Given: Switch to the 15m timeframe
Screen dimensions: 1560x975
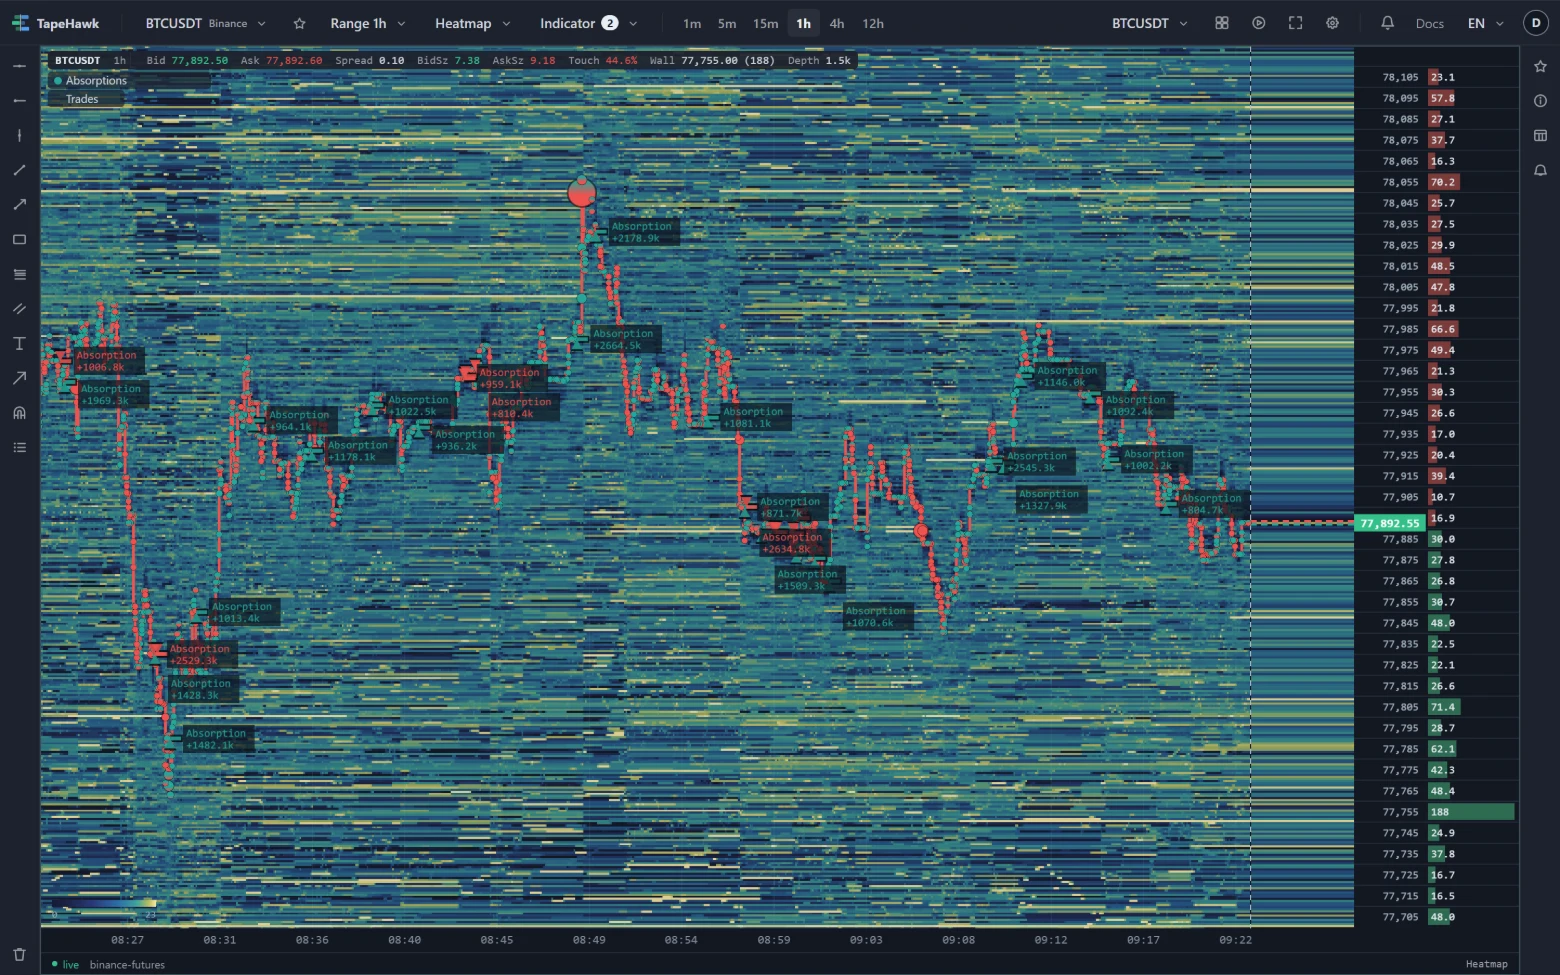Looking at the screenshot, I should coord(766,23).
